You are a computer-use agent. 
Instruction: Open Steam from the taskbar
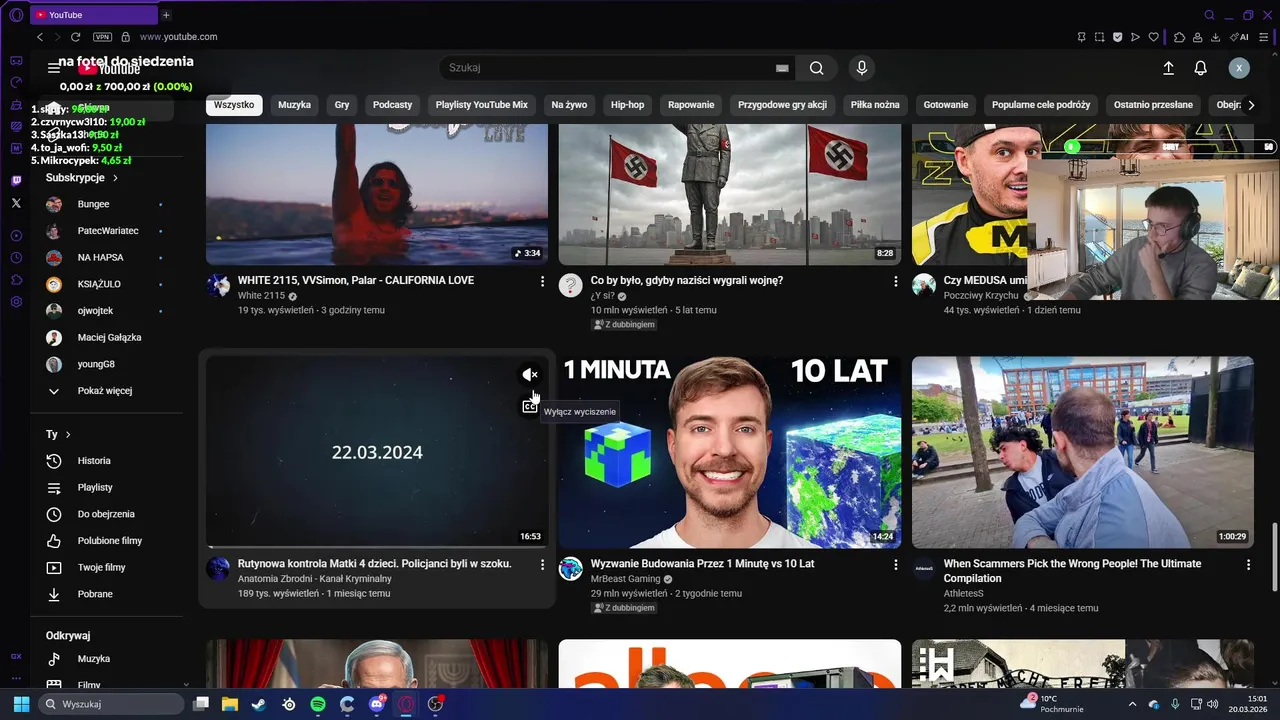click(x=259, y=704)
